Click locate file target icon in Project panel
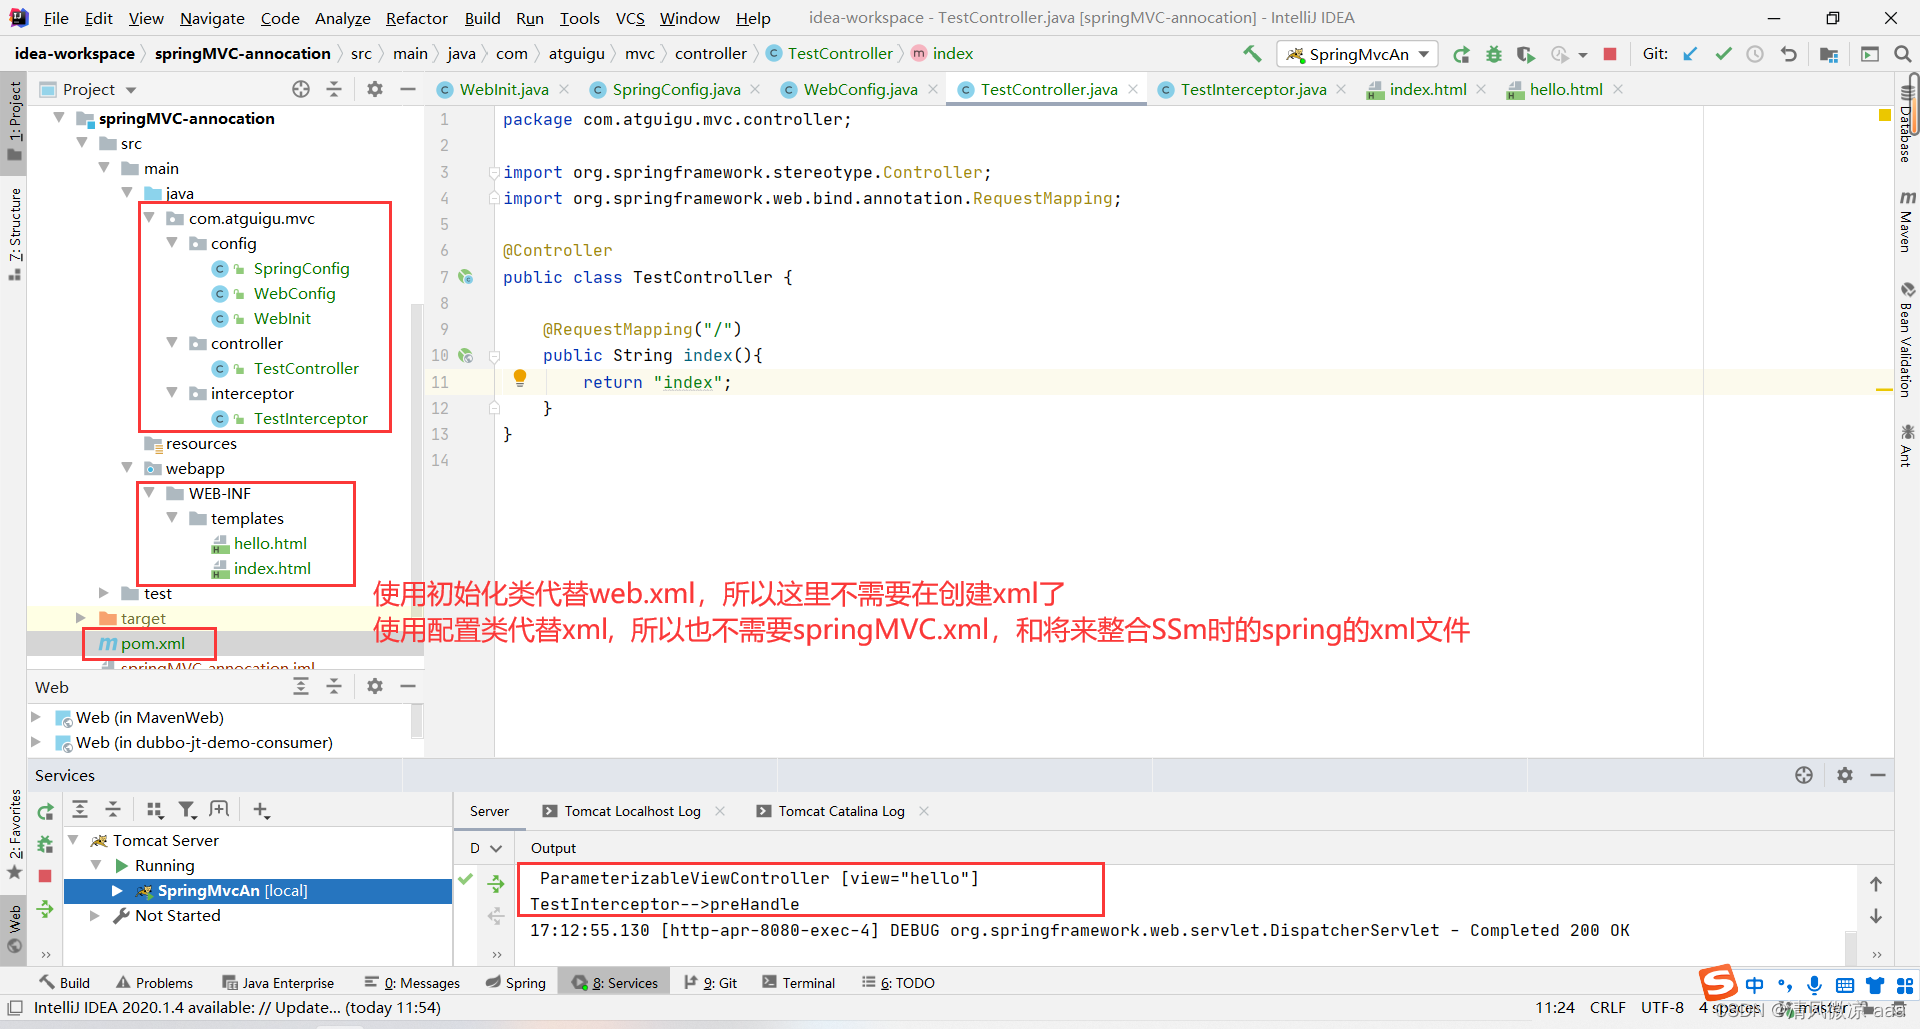1920x1029 pixels. point(301,89)
